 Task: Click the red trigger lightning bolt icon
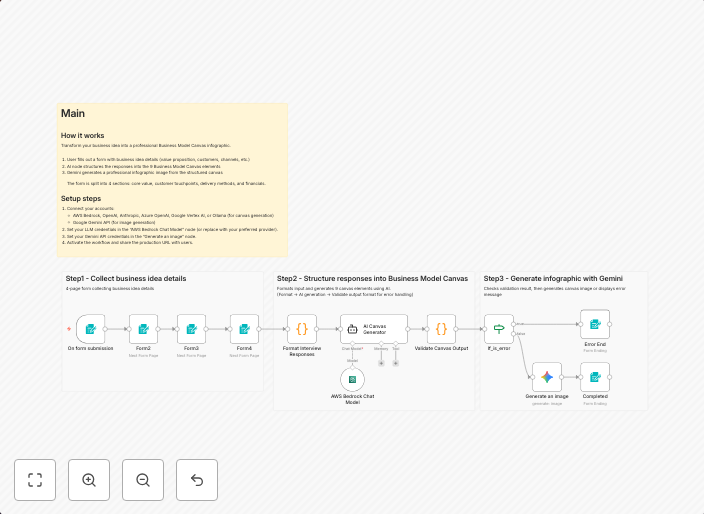pyautogui.click(x=69, y=329)
